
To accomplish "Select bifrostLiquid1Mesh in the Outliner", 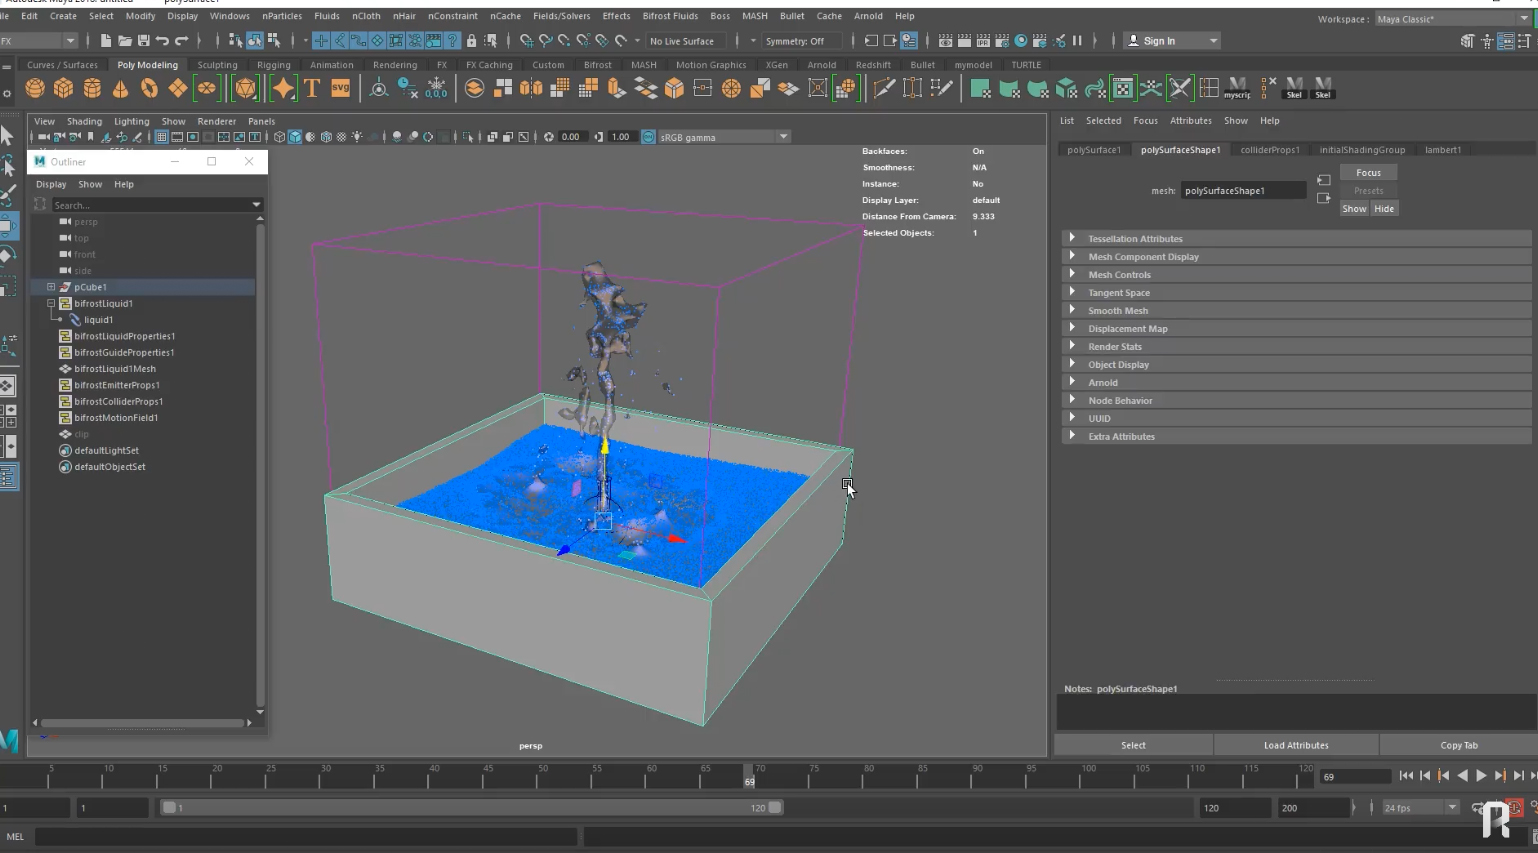I will point(114,369).
